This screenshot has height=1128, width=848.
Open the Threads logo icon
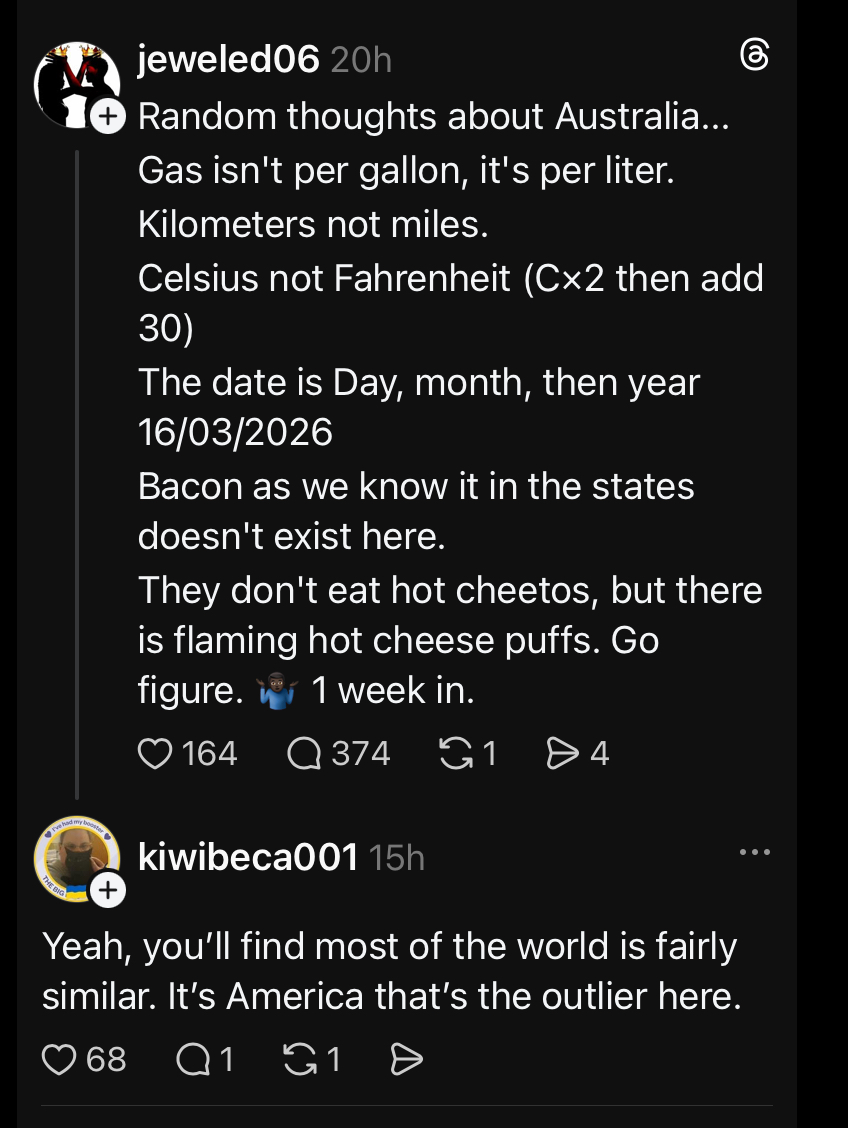point(753,59)
